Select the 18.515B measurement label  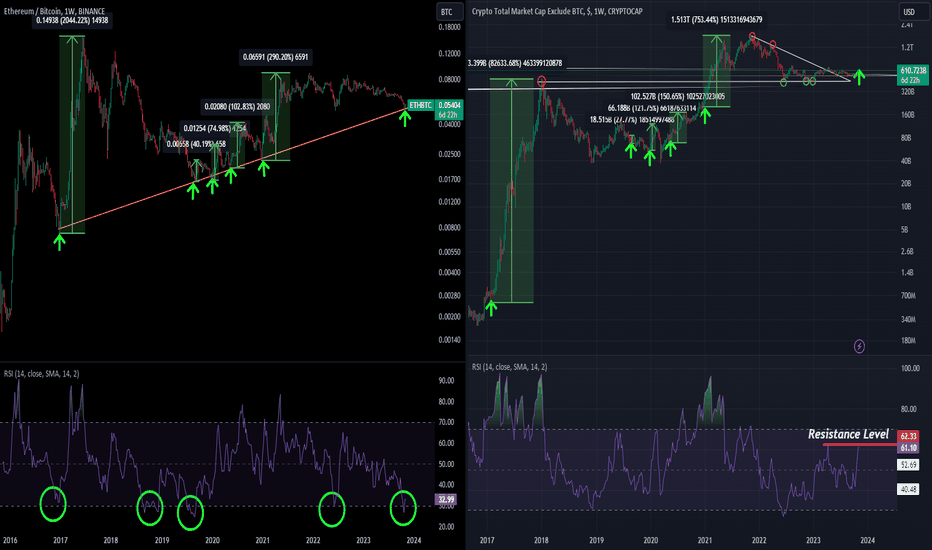[632, 120]
